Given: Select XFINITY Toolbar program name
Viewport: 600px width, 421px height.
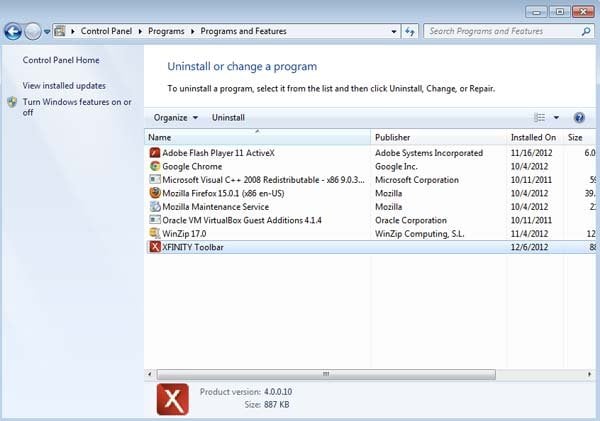Looking at the screenshot, I should pyautogui.click(x=192, y=247).
